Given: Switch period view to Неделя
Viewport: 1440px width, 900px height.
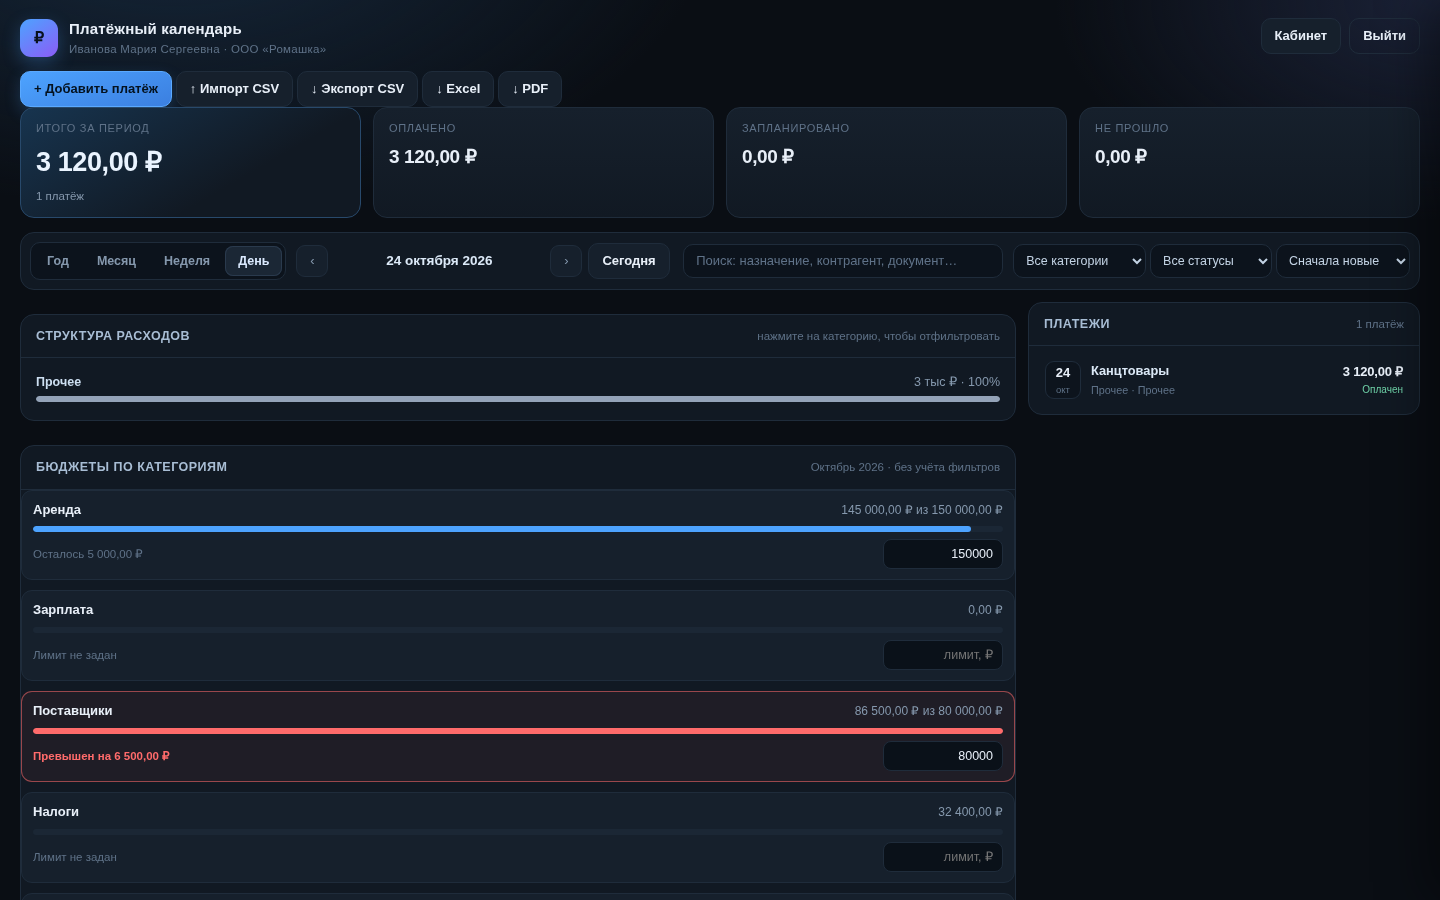Looking at the screenshot, I should tap(187, 261).
